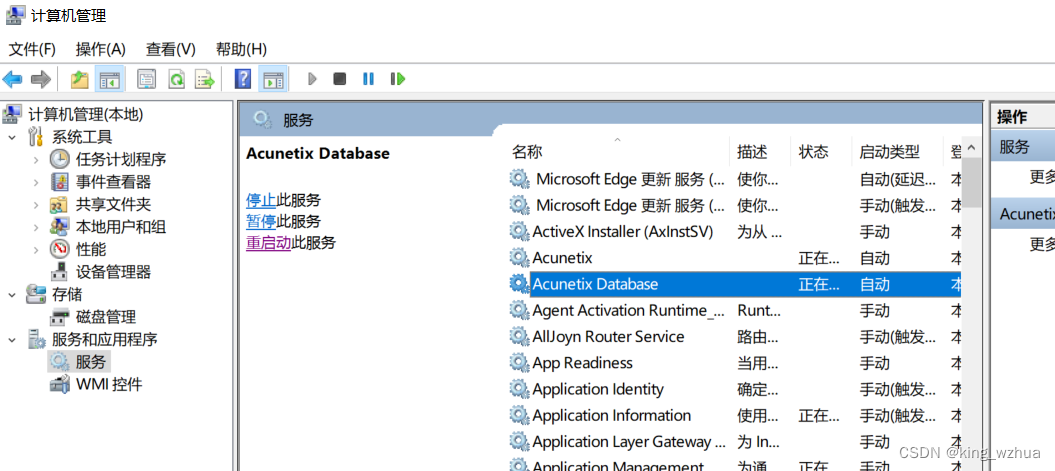Click the Forward arrow toolbar icon
Screen dimensions: 1055x471
(41, 79)
